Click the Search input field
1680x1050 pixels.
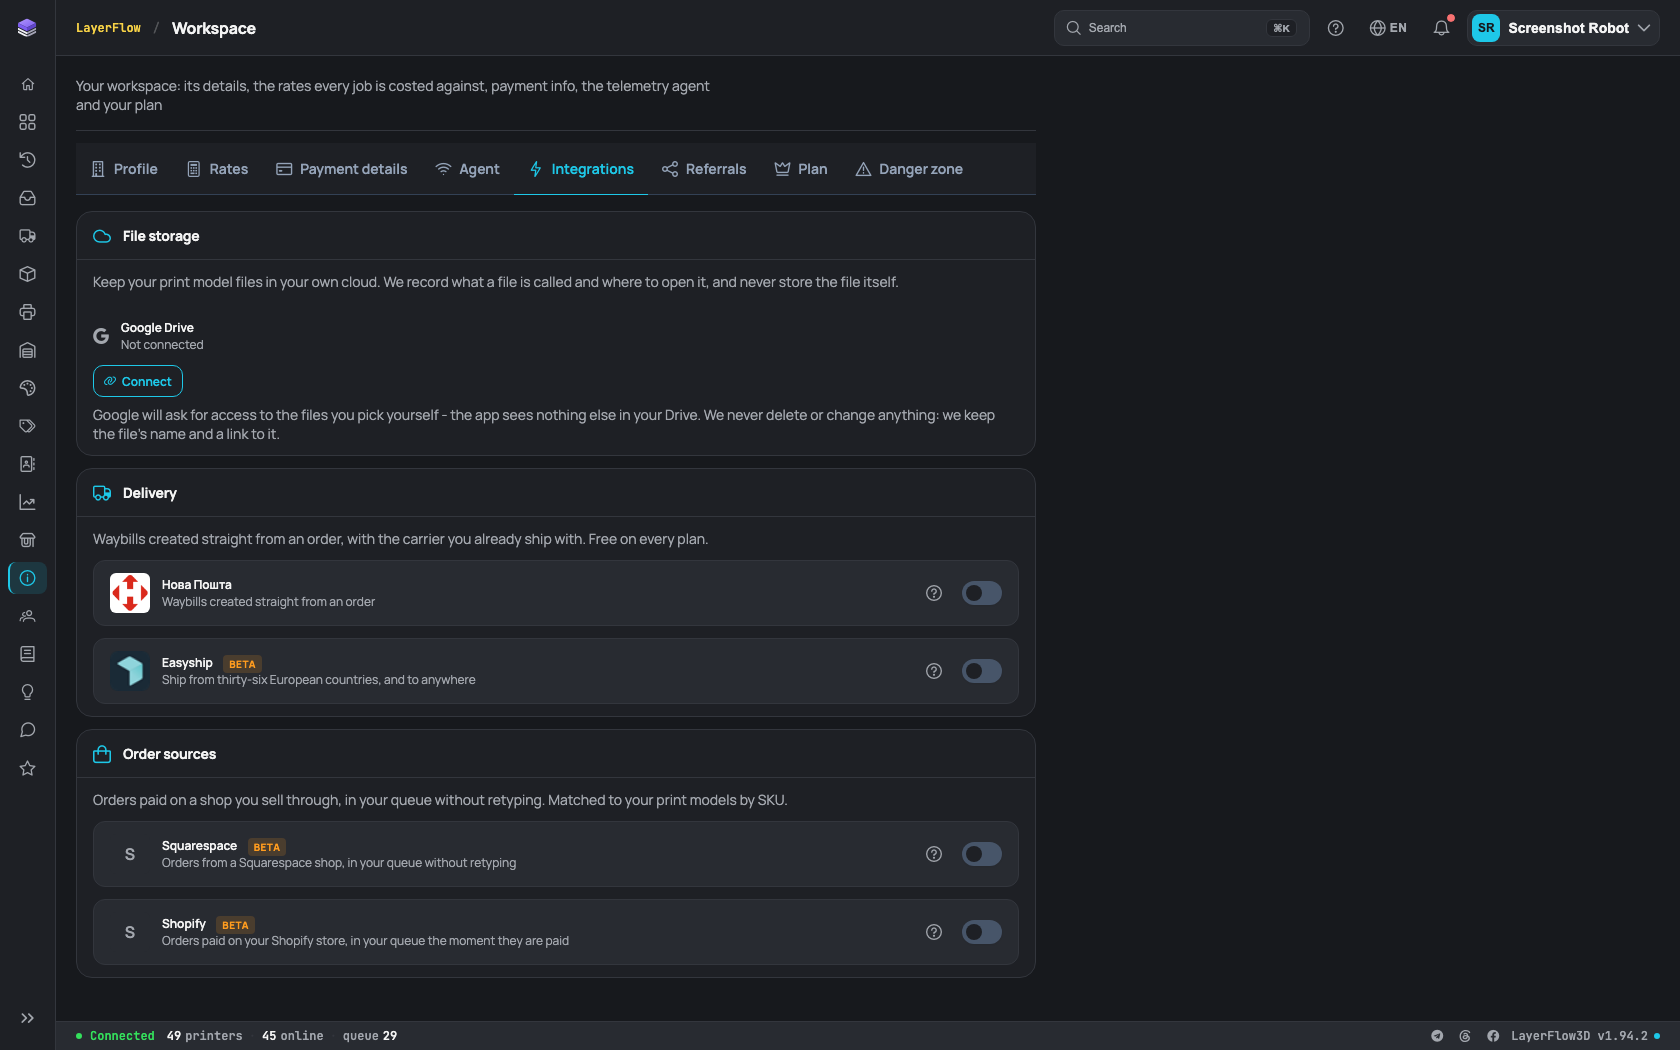[x=1182, y=28]
